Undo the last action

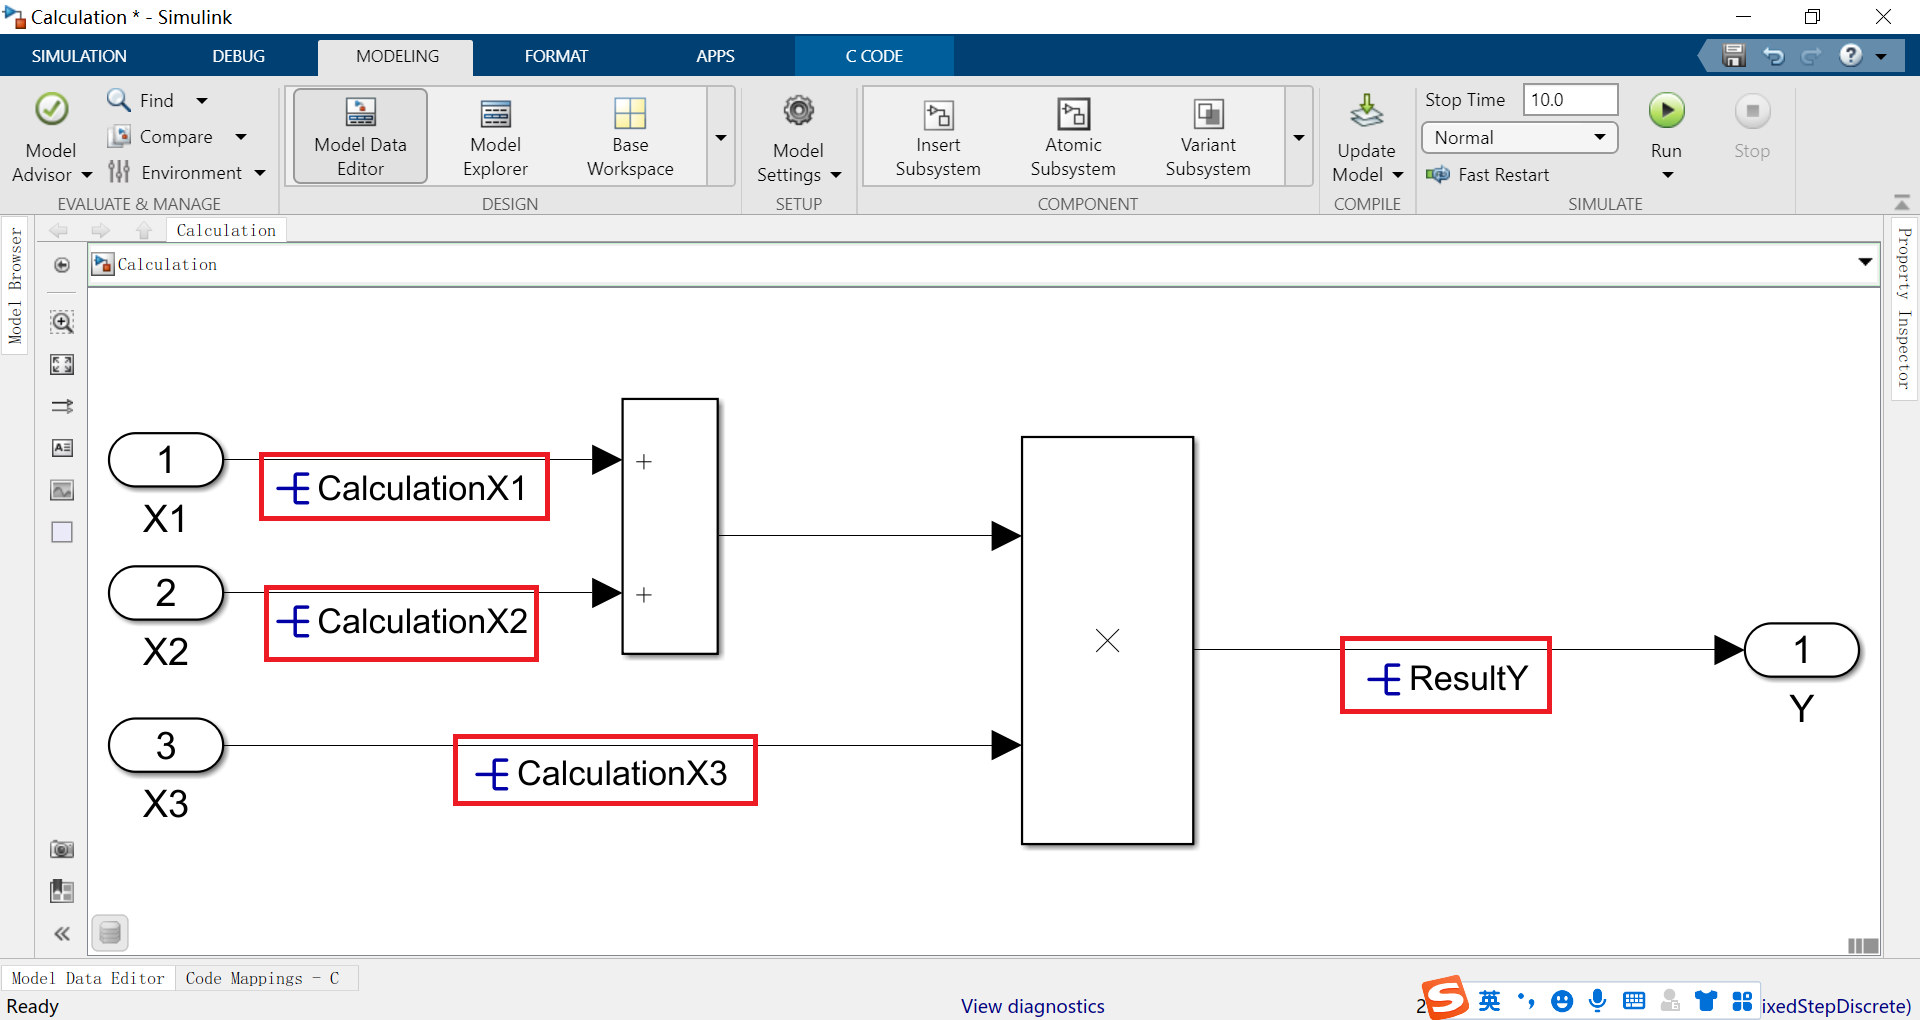pos(1774,56)
